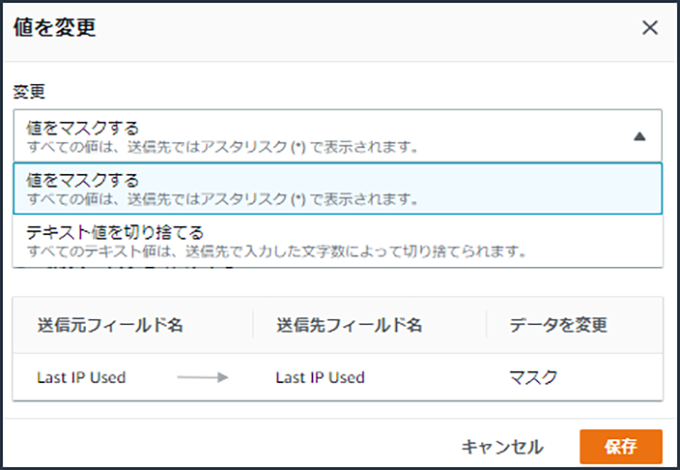680x470 pixels.
Task: Close the 値を変更 dialog with X
Action: click(650, 27)
